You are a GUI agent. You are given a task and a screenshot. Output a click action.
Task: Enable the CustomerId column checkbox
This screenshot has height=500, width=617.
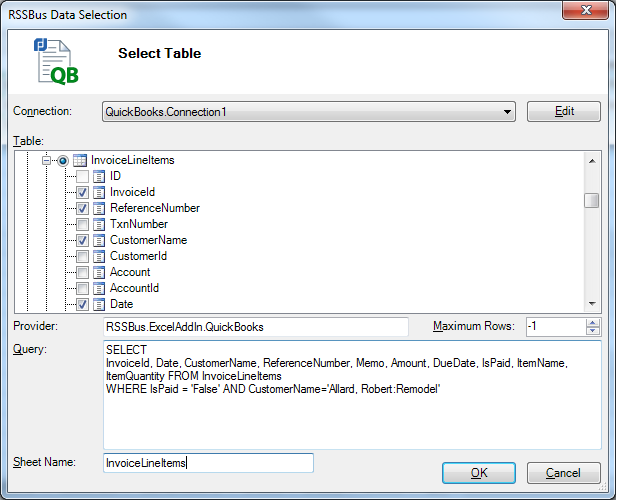[x=83, y=256]
